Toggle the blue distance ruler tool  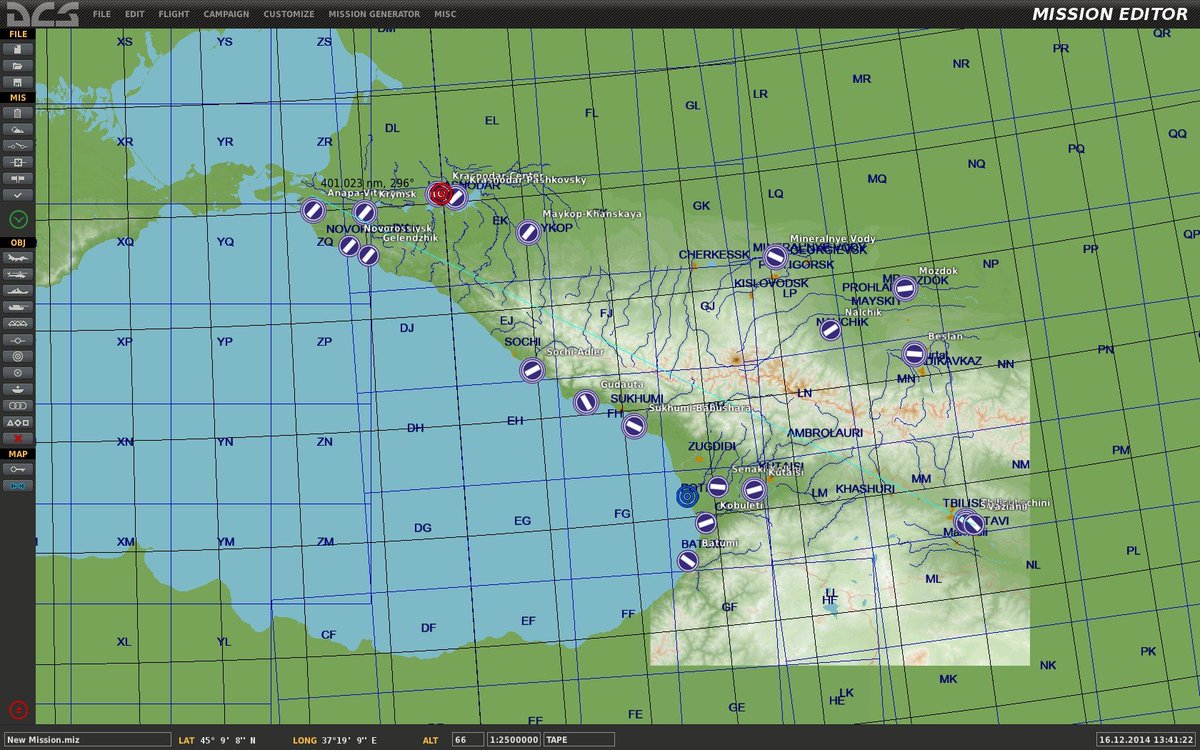[x=18, y=485]
